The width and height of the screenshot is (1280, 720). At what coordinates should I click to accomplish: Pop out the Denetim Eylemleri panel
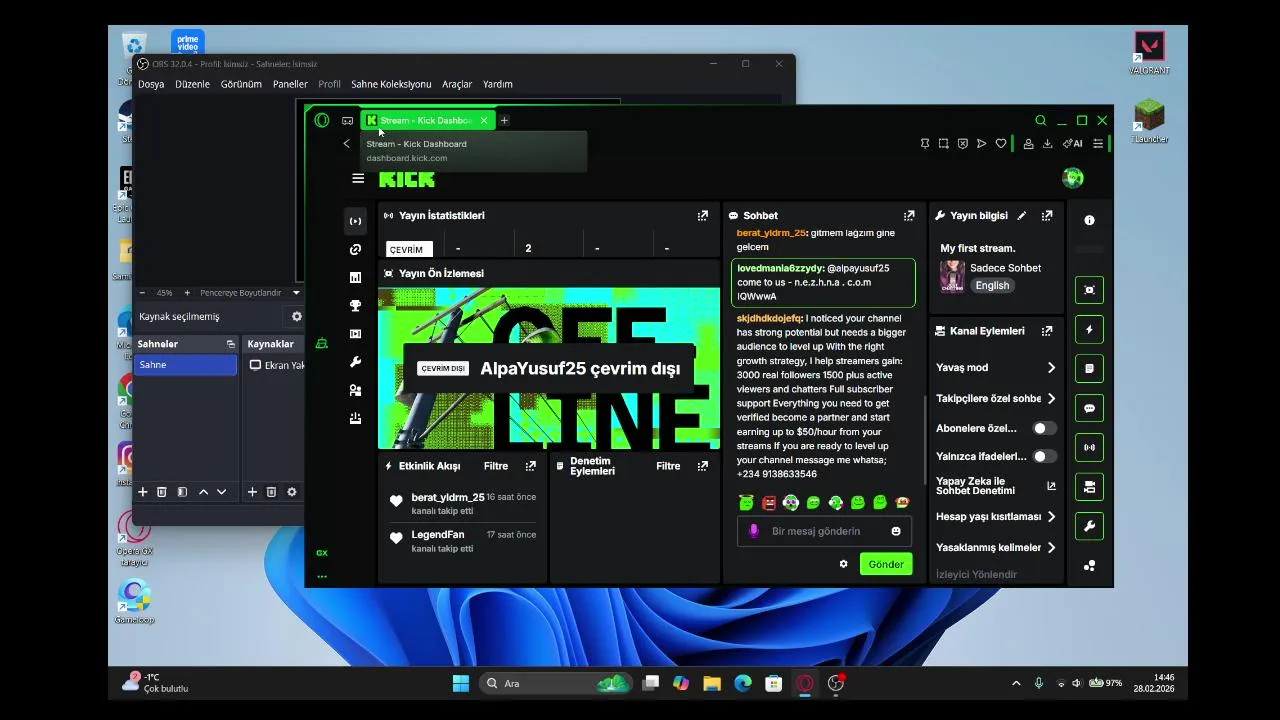703,466
